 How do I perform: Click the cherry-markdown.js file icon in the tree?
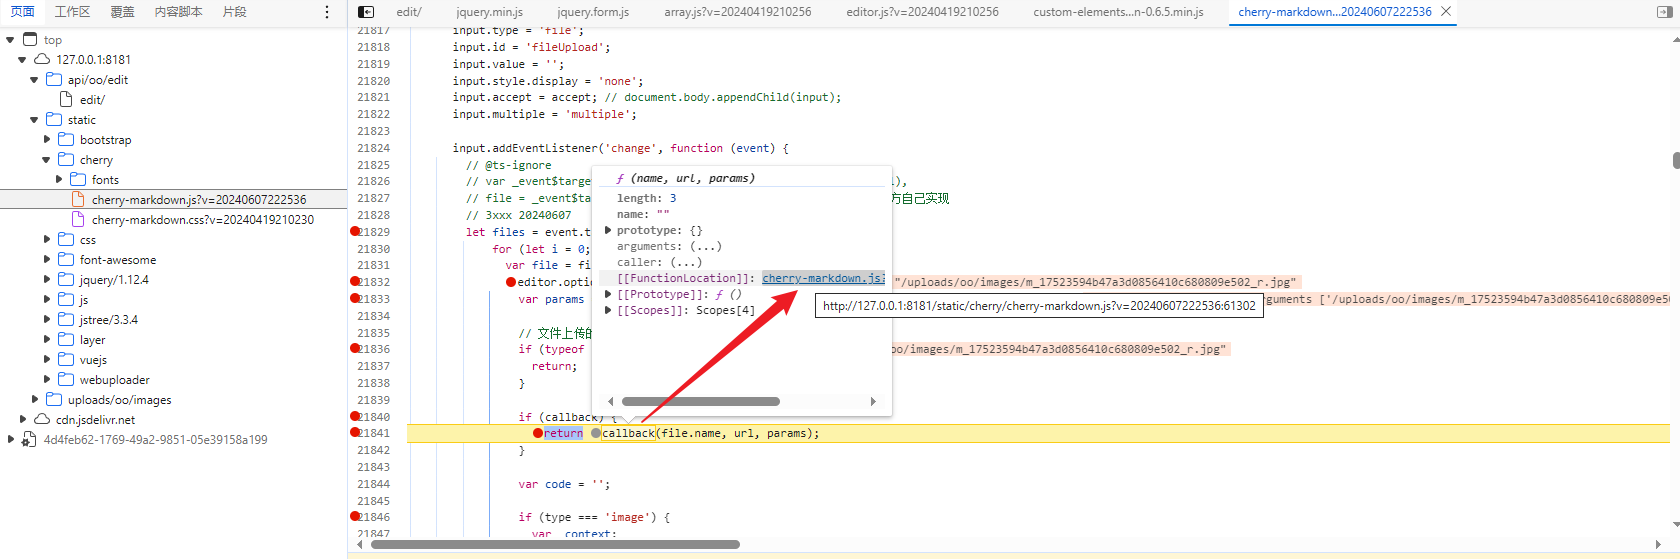pos(78,200)
